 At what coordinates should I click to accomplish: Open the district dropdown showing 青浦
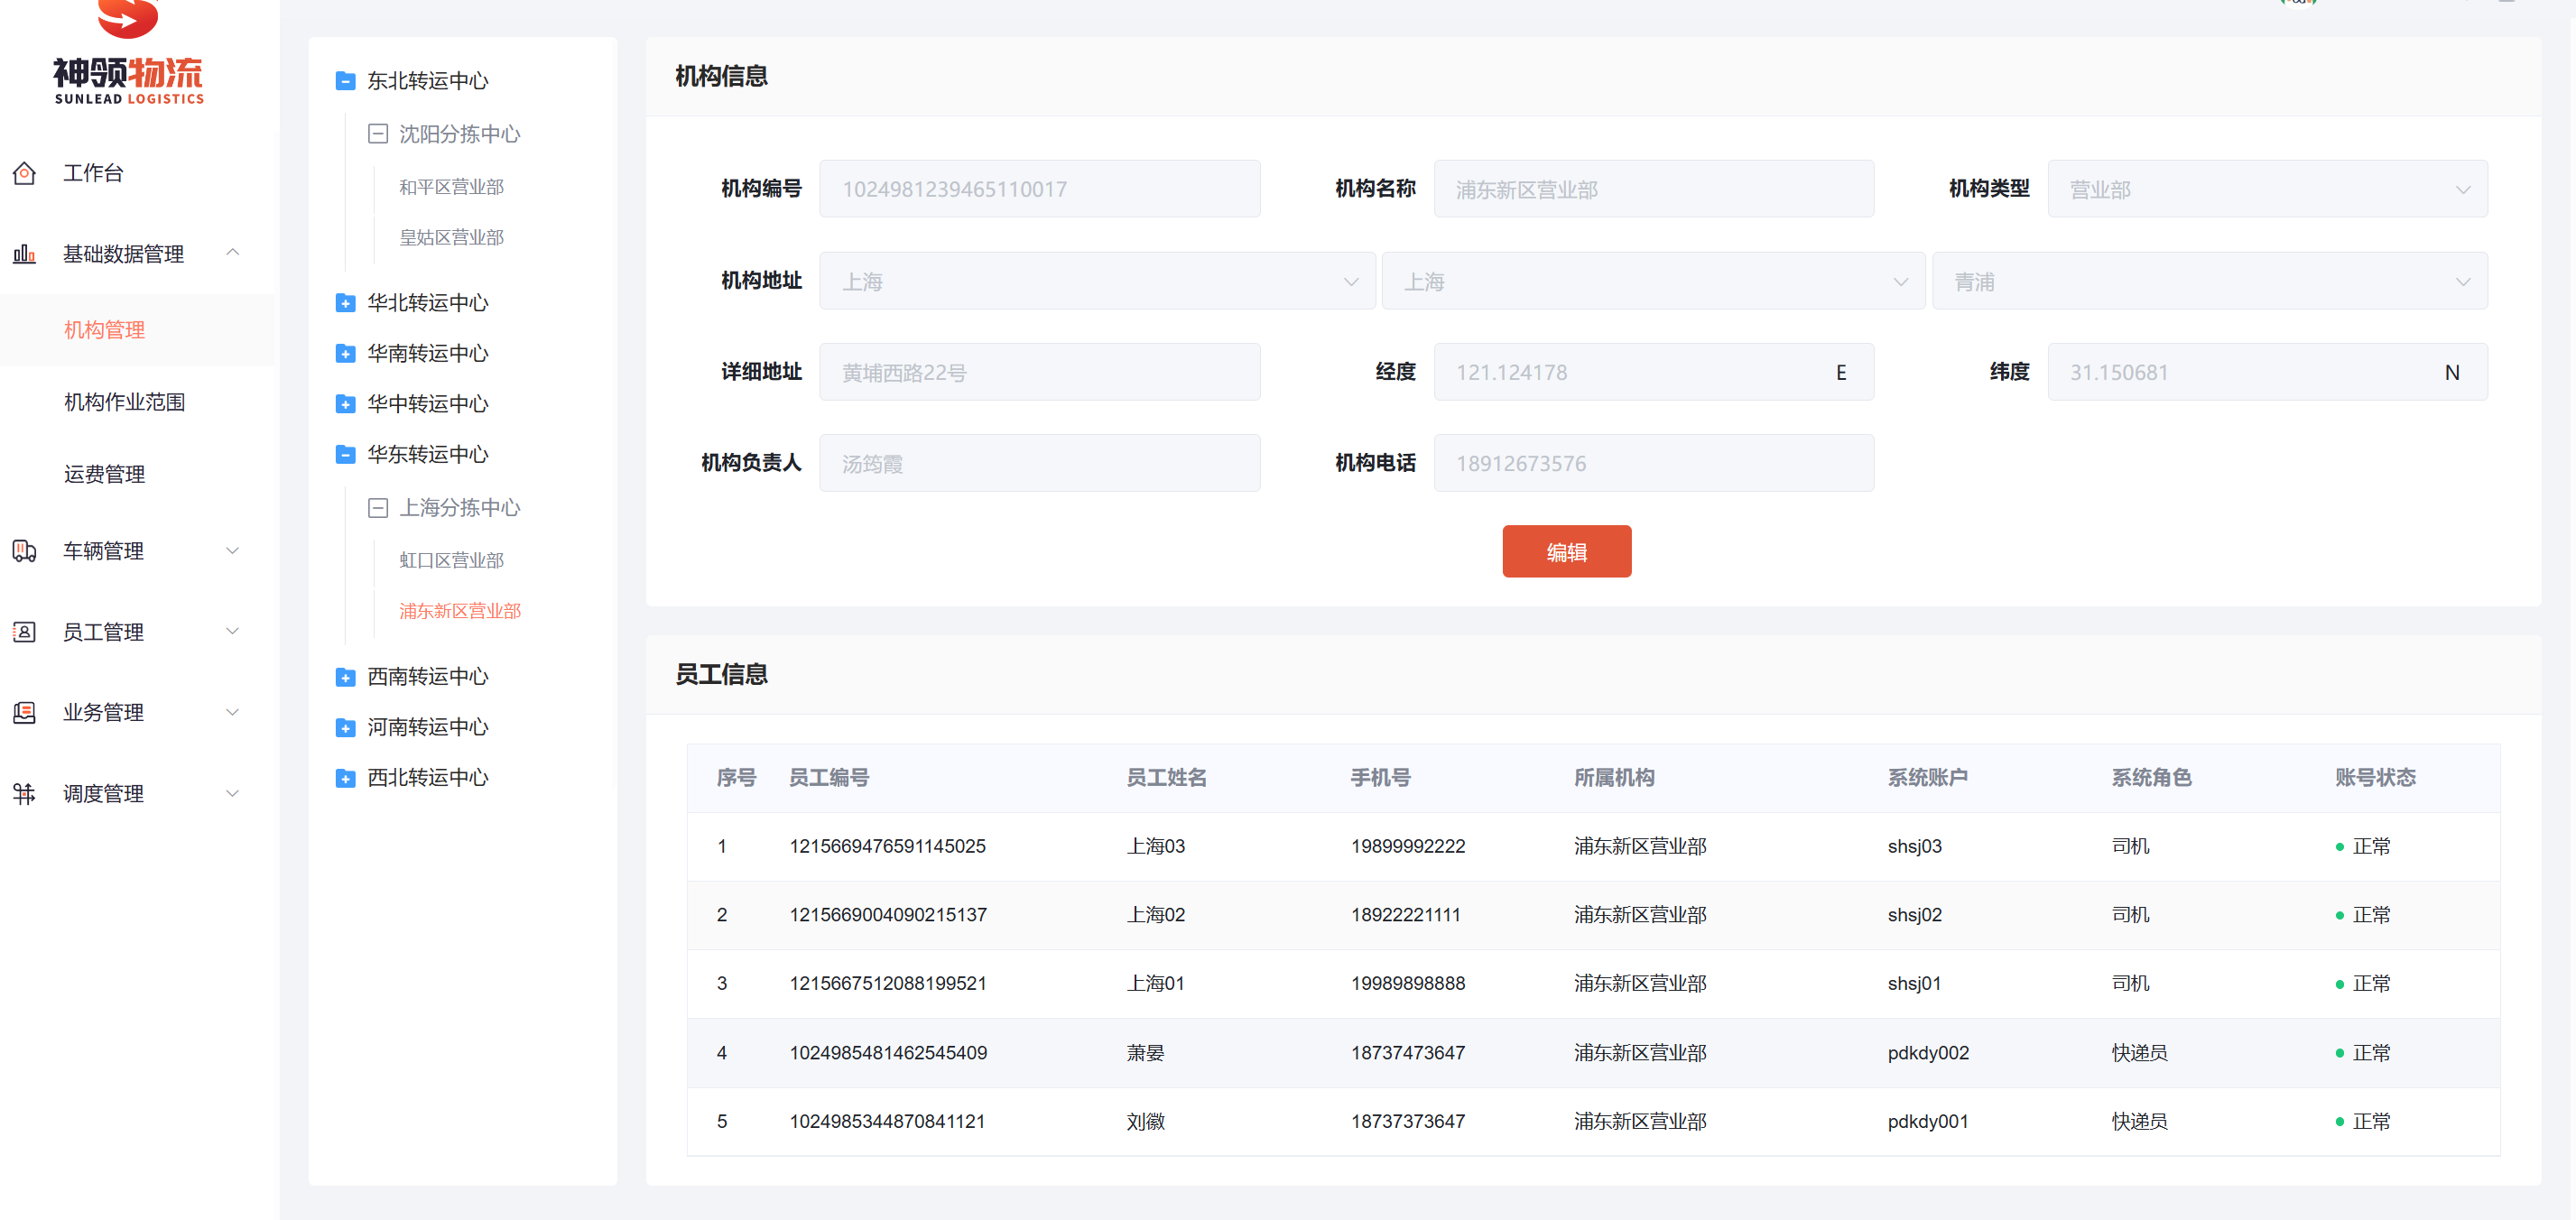(x=2209, y=281)
